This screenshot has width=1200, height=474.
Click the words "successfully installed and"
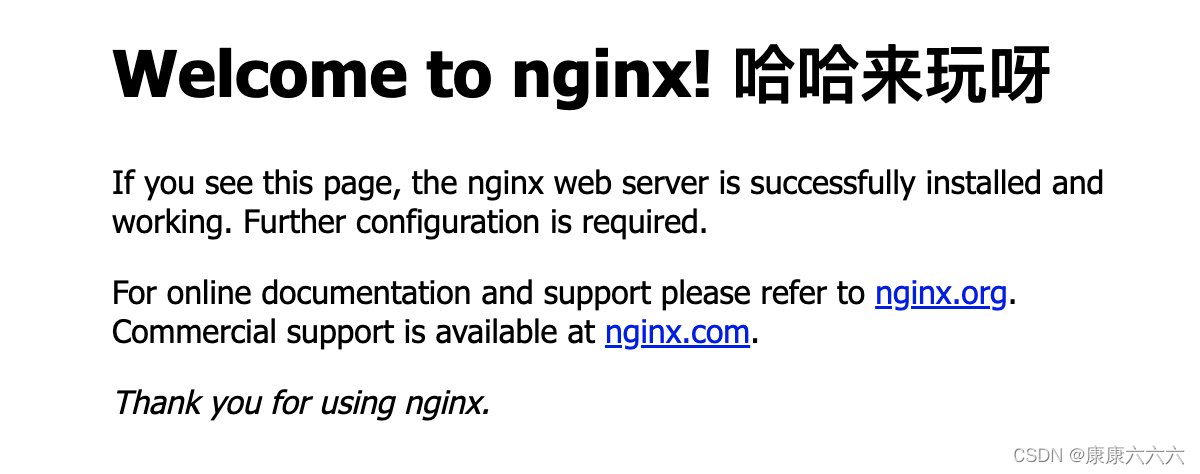tap(927, 184)
